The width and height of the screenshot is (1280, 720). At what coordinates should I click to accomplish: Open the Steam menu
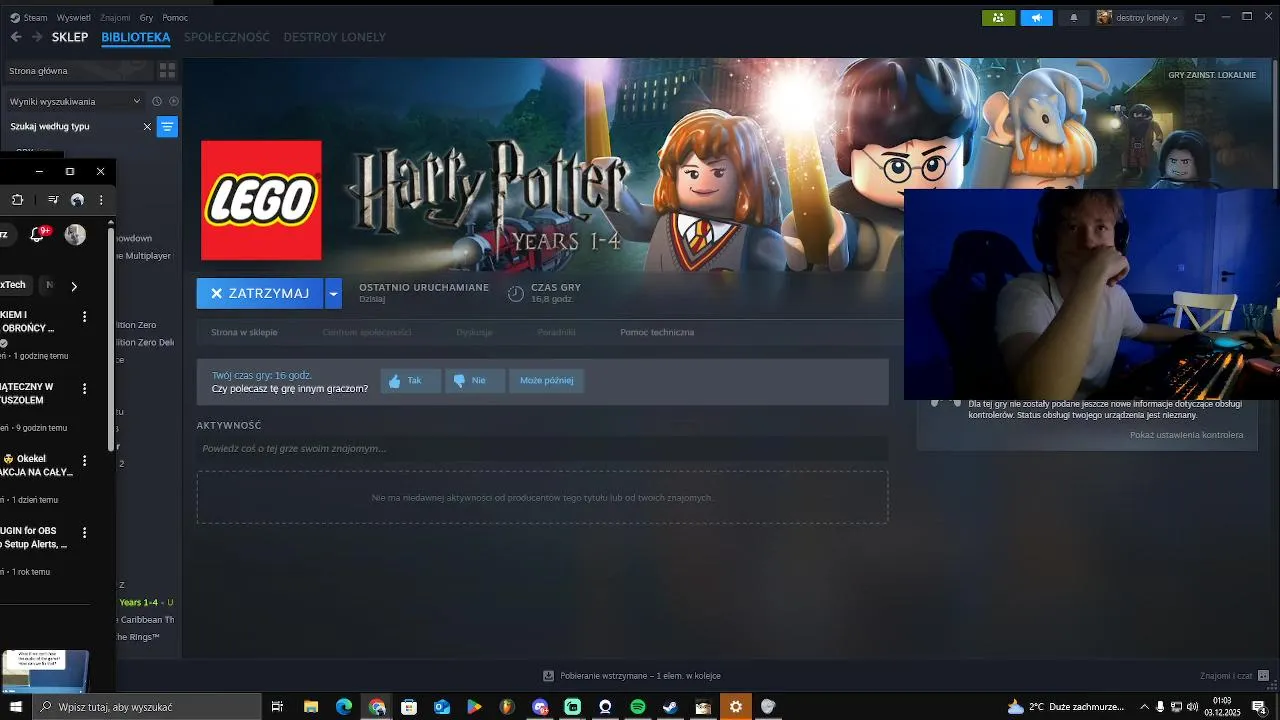pyautogui.click(x=29, y=17)
